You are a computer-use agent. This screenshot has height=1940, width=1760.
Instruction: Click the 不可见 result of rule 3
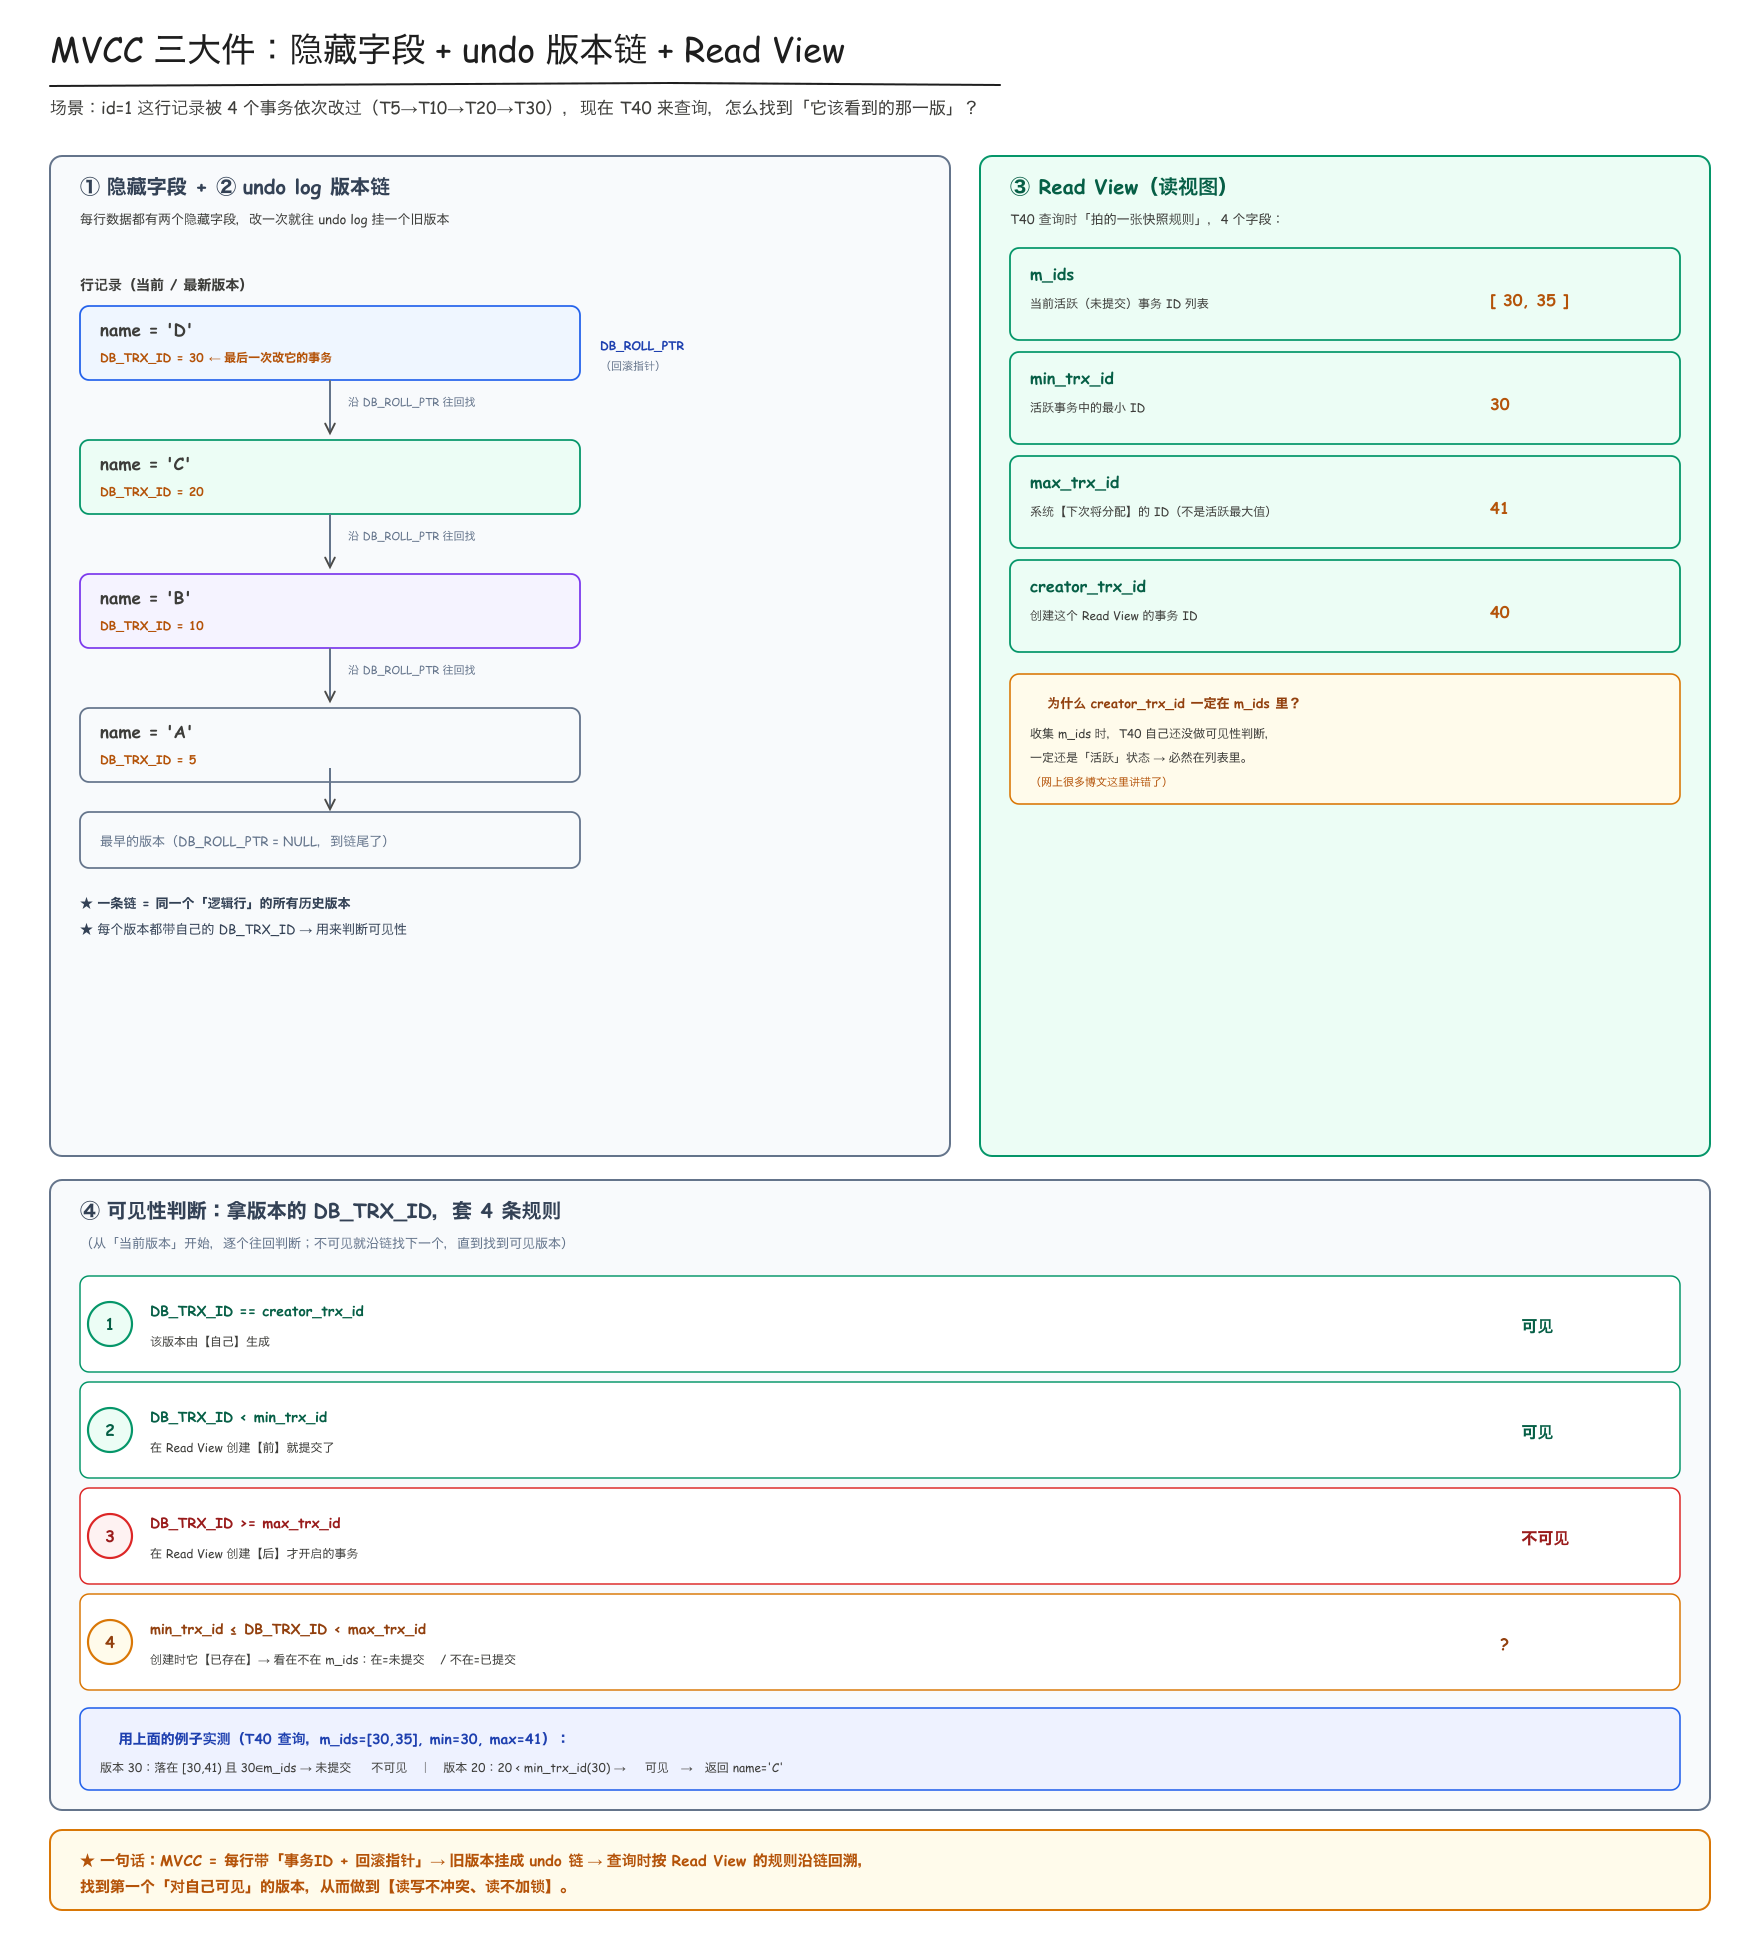point(1545,1538)
